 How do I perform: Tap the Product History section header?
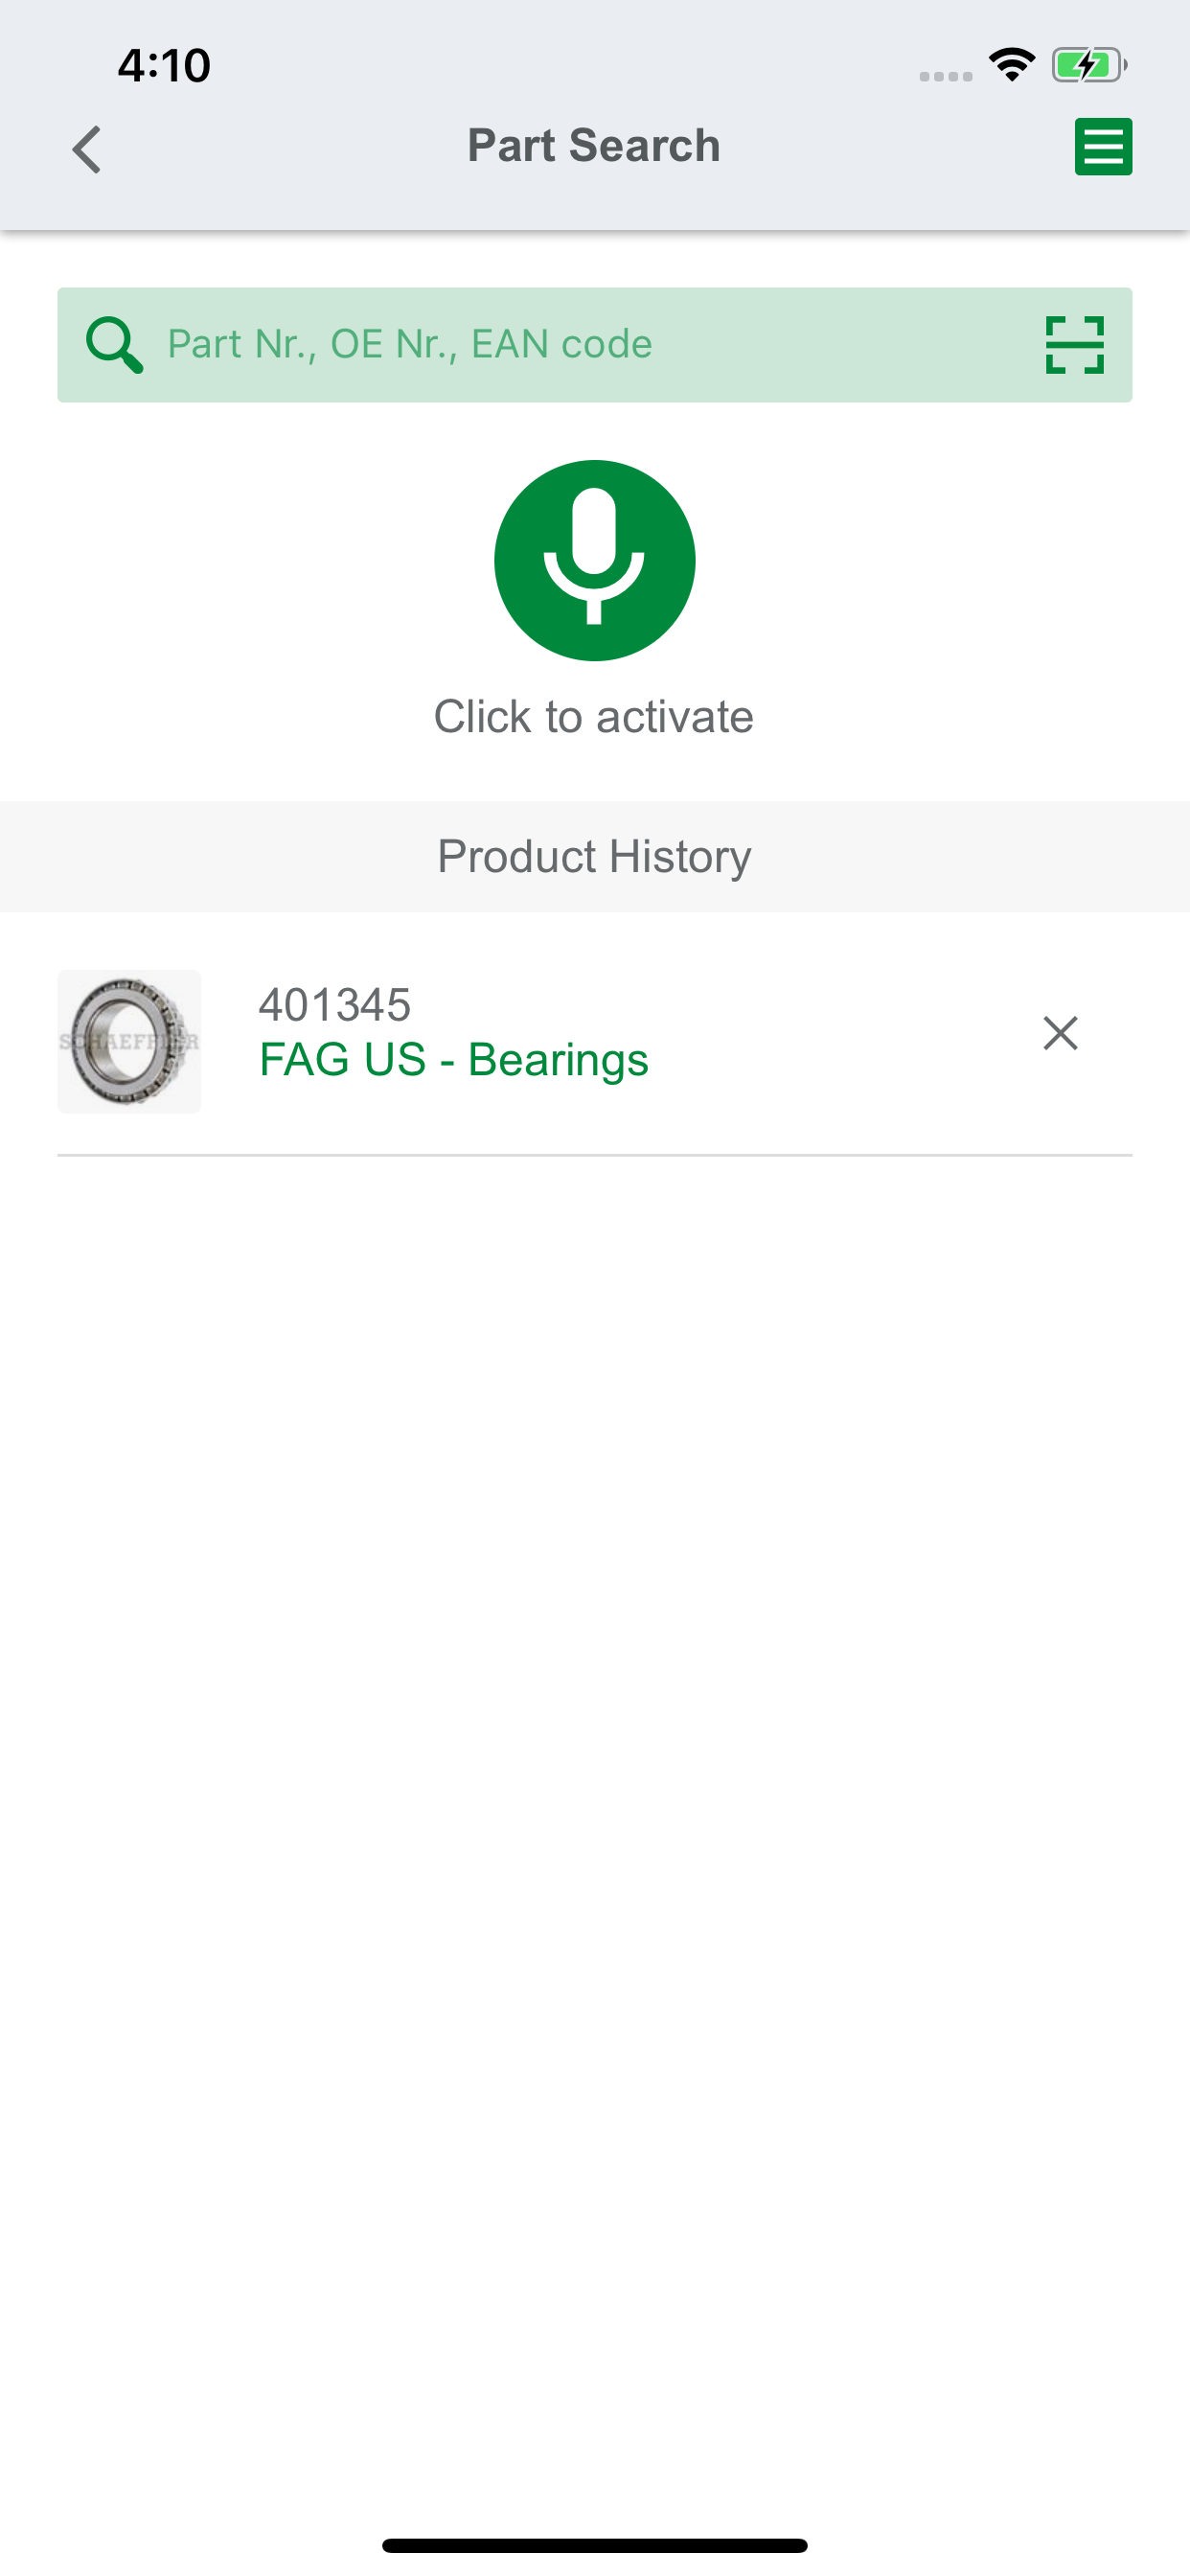click(x=594, y=856)
